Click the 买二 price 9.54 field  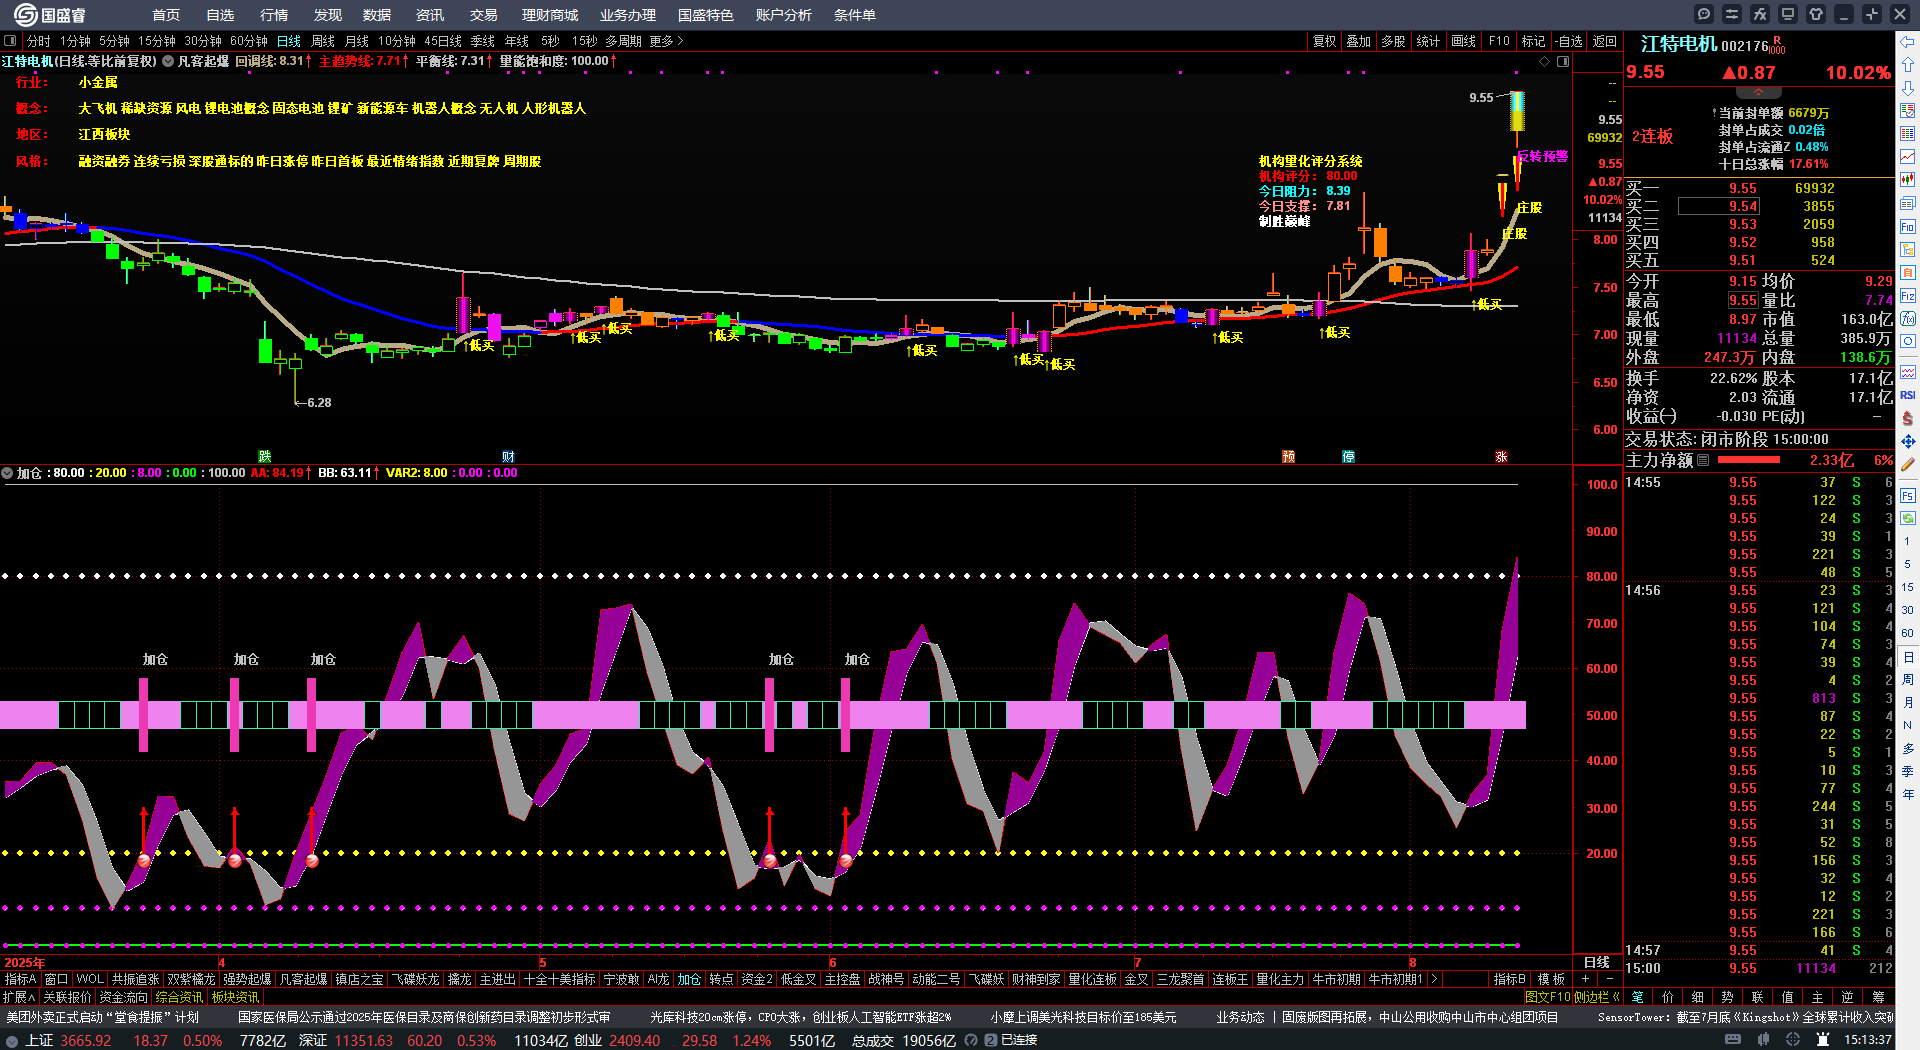point(1718,206)
